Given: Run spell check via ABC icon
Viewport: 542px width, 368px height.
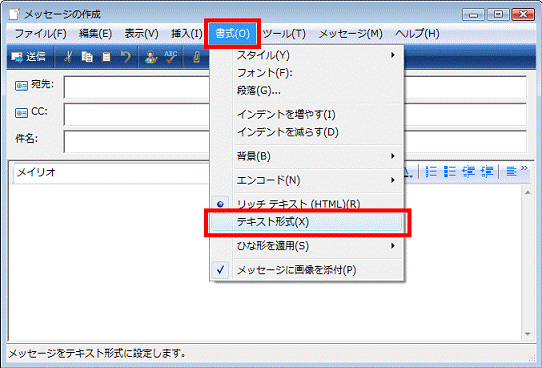Looking at the screenshot, I should [x=170, y=56].
